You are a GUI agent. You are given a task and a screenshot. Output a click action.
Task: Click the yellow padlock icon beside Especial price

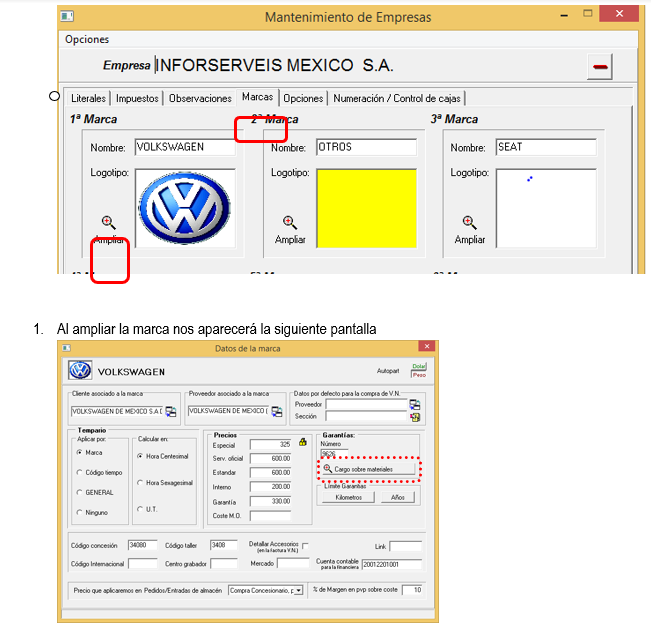(301, 442)
